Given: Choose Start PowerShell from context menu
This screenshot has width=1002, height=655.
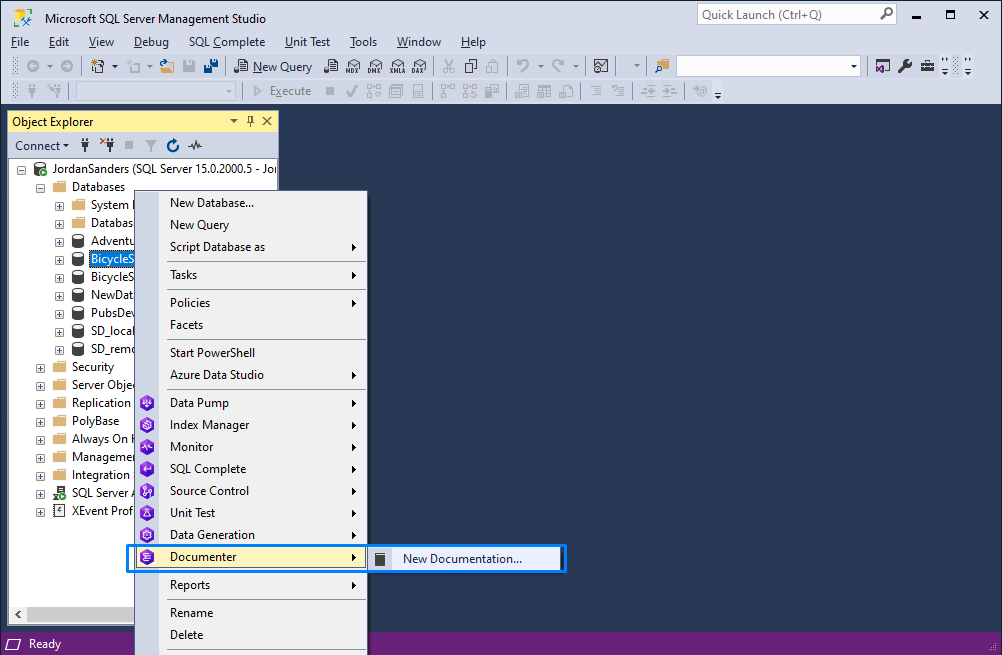Looking at the screenshot, I should tap(251, 353).
